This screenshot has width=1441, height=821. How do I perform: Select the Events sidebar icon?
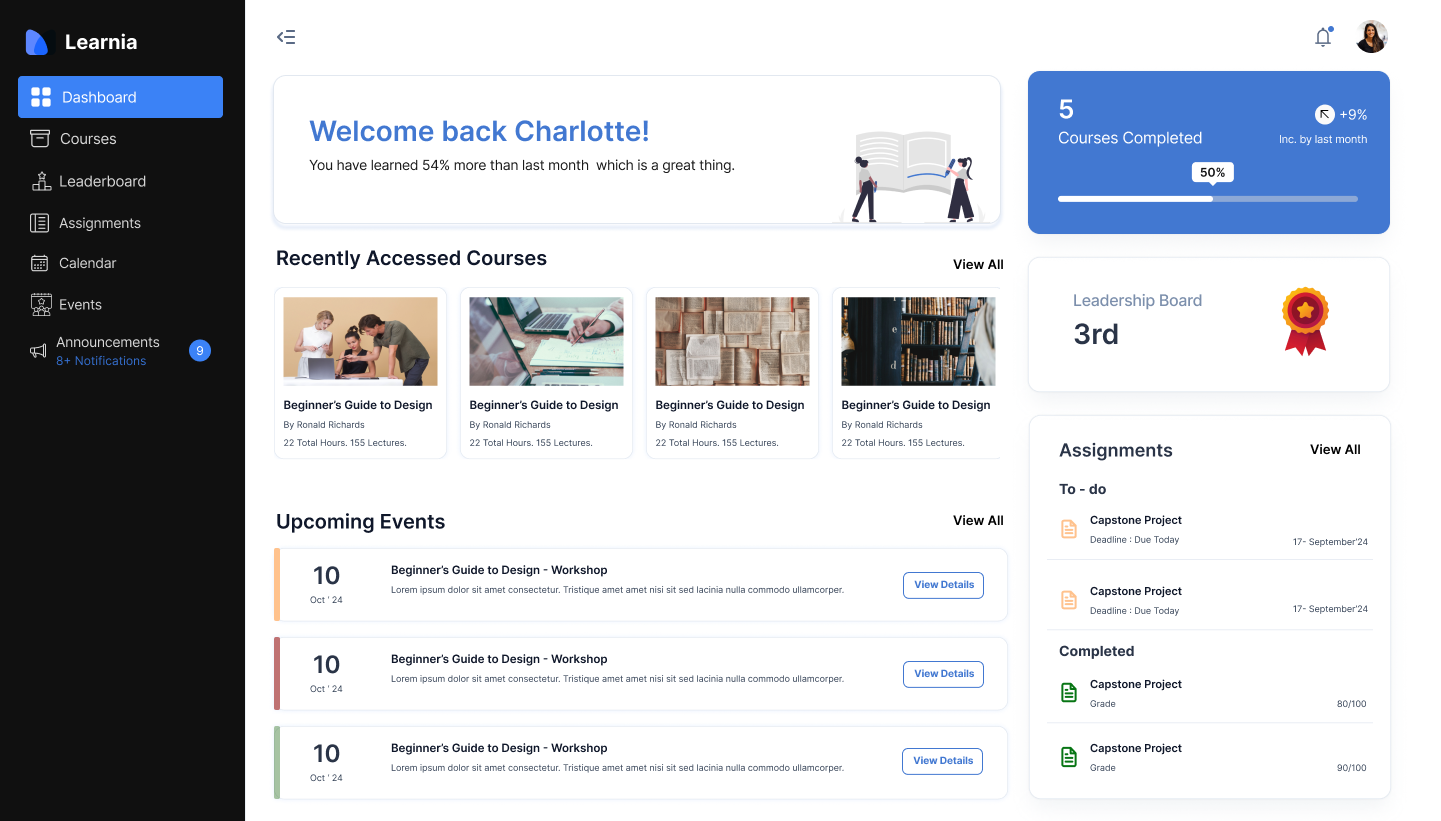(x=41, y=304)
